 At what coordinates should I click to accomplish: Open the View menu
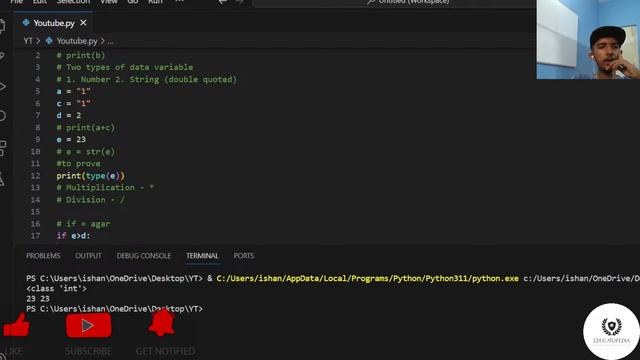[x=109, y=2]
